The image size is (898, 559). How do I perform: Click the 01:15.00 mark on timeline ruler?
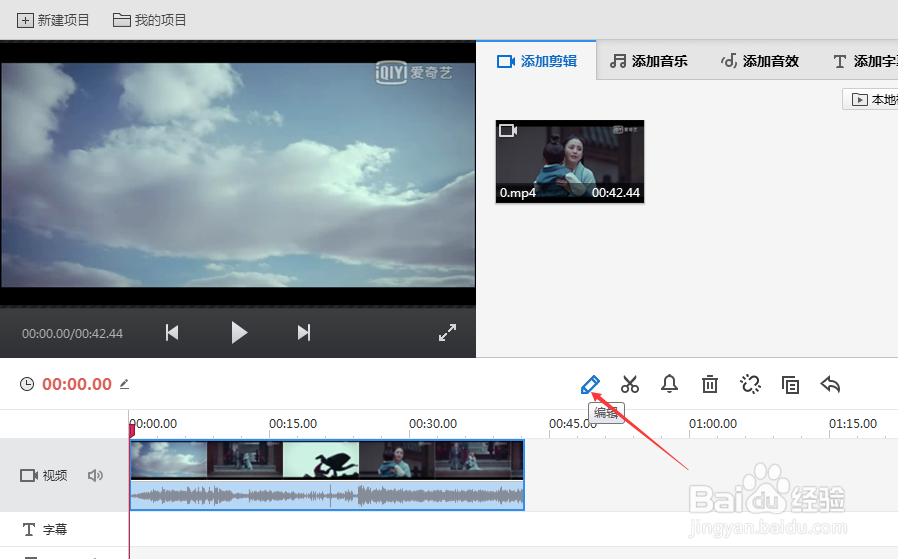coord(853,424)
